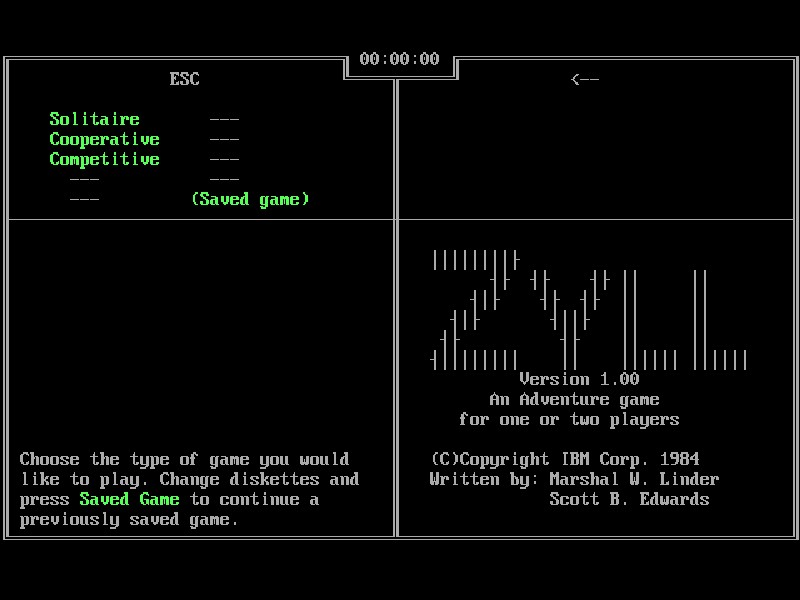Click the dashes beside Cooperative
800x600 pixels.
[x=224, y=139]
